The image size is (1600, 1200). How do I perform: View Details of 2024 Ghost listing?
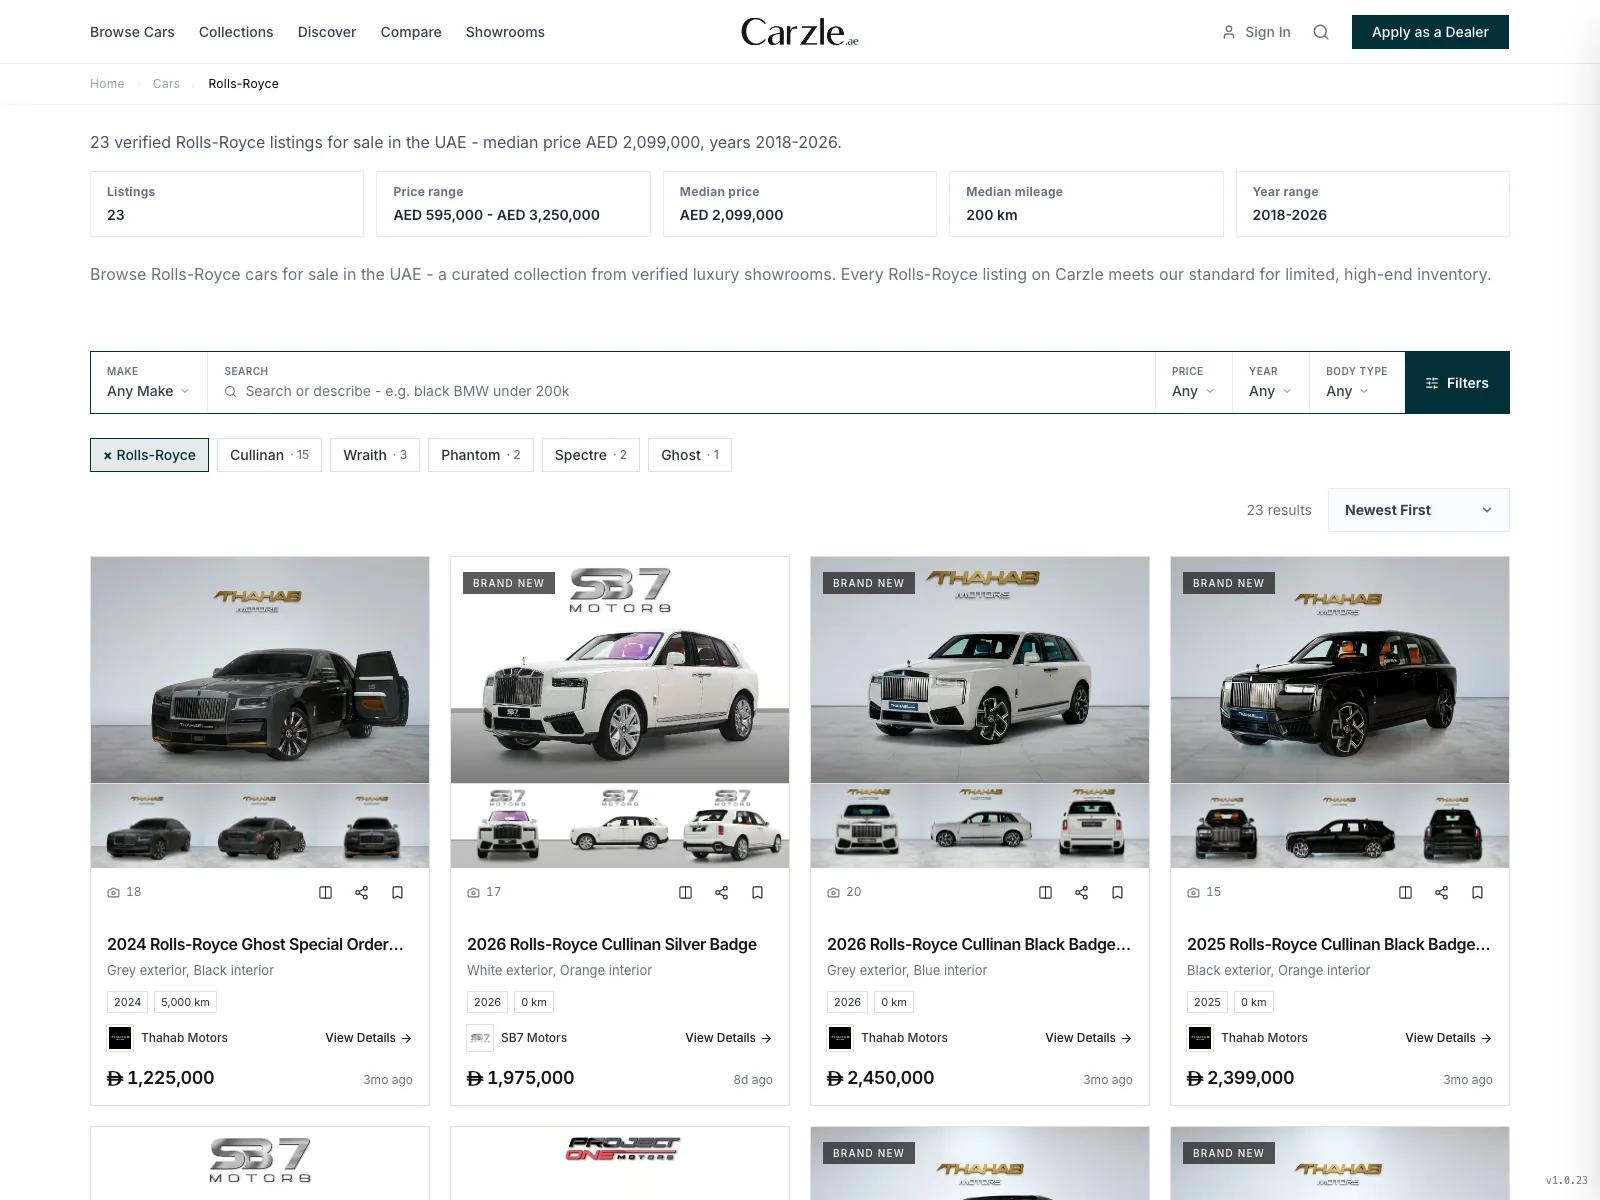point(368,1038)
